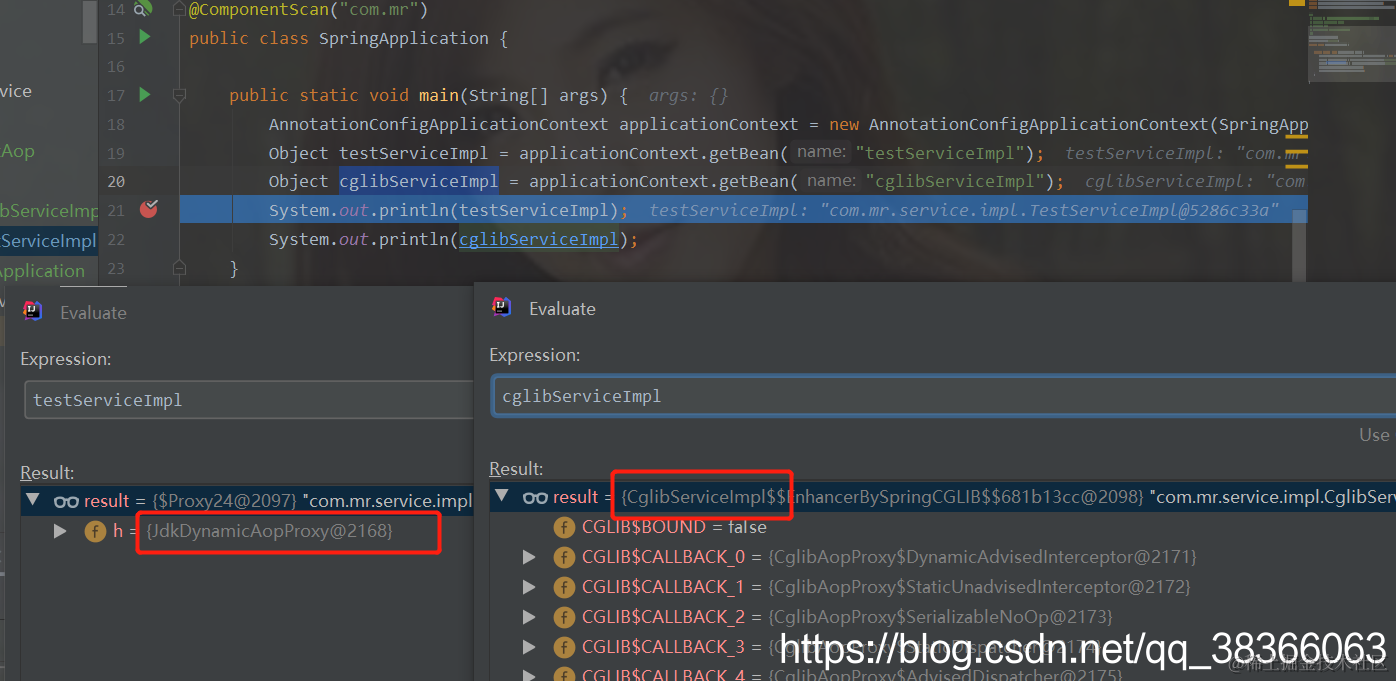Click the Spring bean gutter icon at line 14
Viewport: 1396px width, 681px height.
click(143, 9)
